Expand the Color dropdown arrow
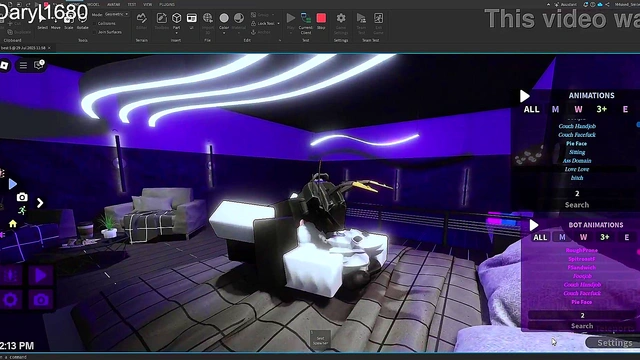The height and width of the screenshot is (360, 640). 224,33
